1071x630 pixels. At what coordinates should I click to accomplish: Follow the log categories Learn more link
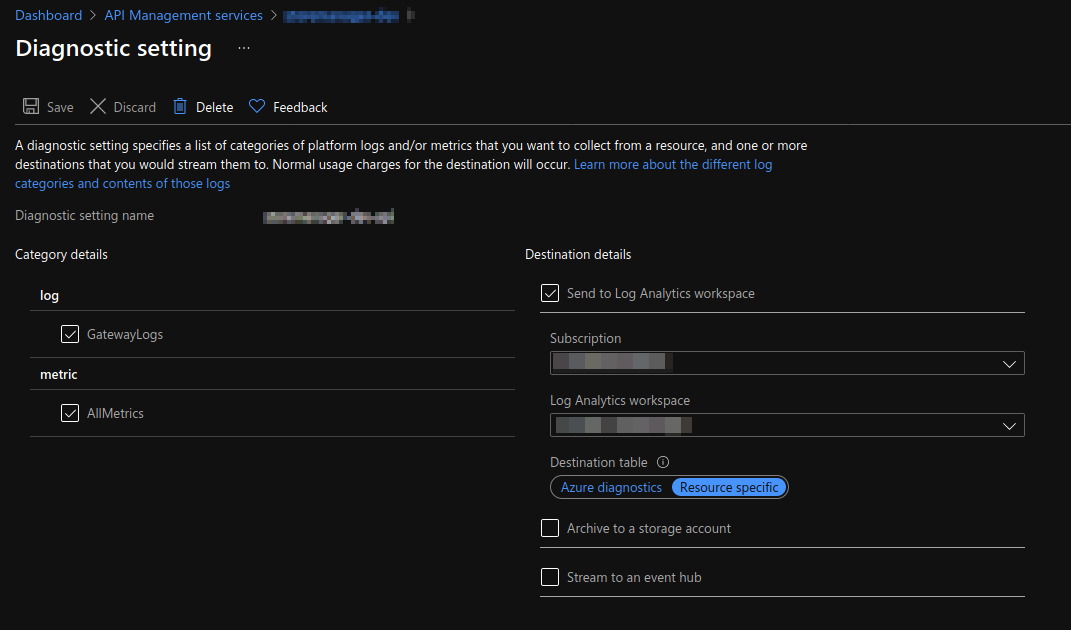(672, 164)
